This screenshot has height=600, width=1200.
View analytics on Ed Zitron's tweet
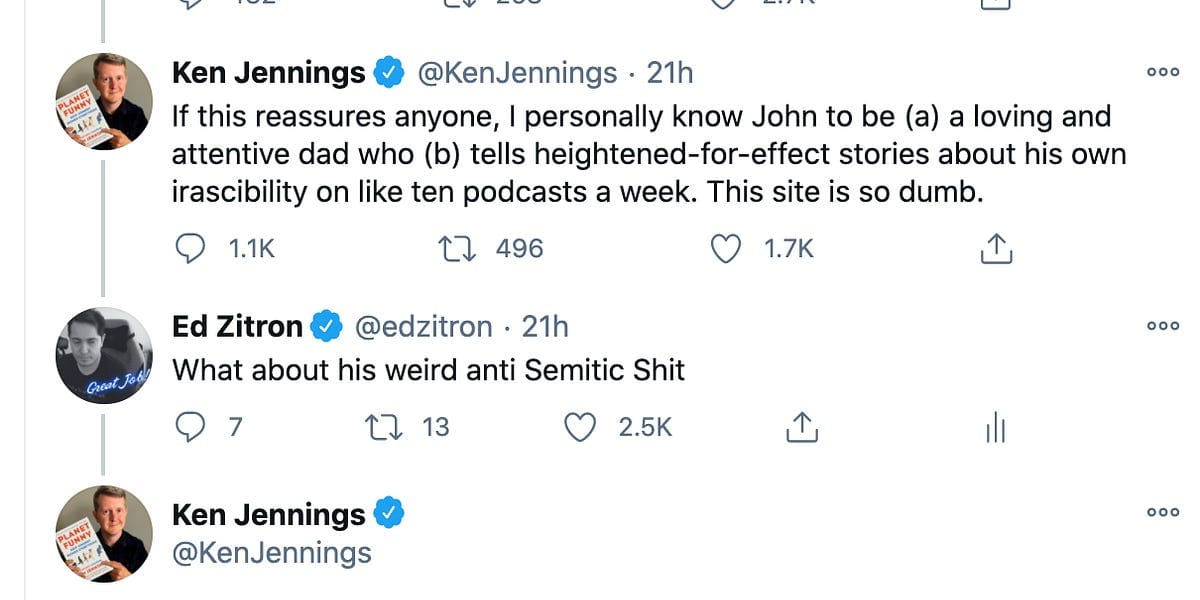(994, 426)
